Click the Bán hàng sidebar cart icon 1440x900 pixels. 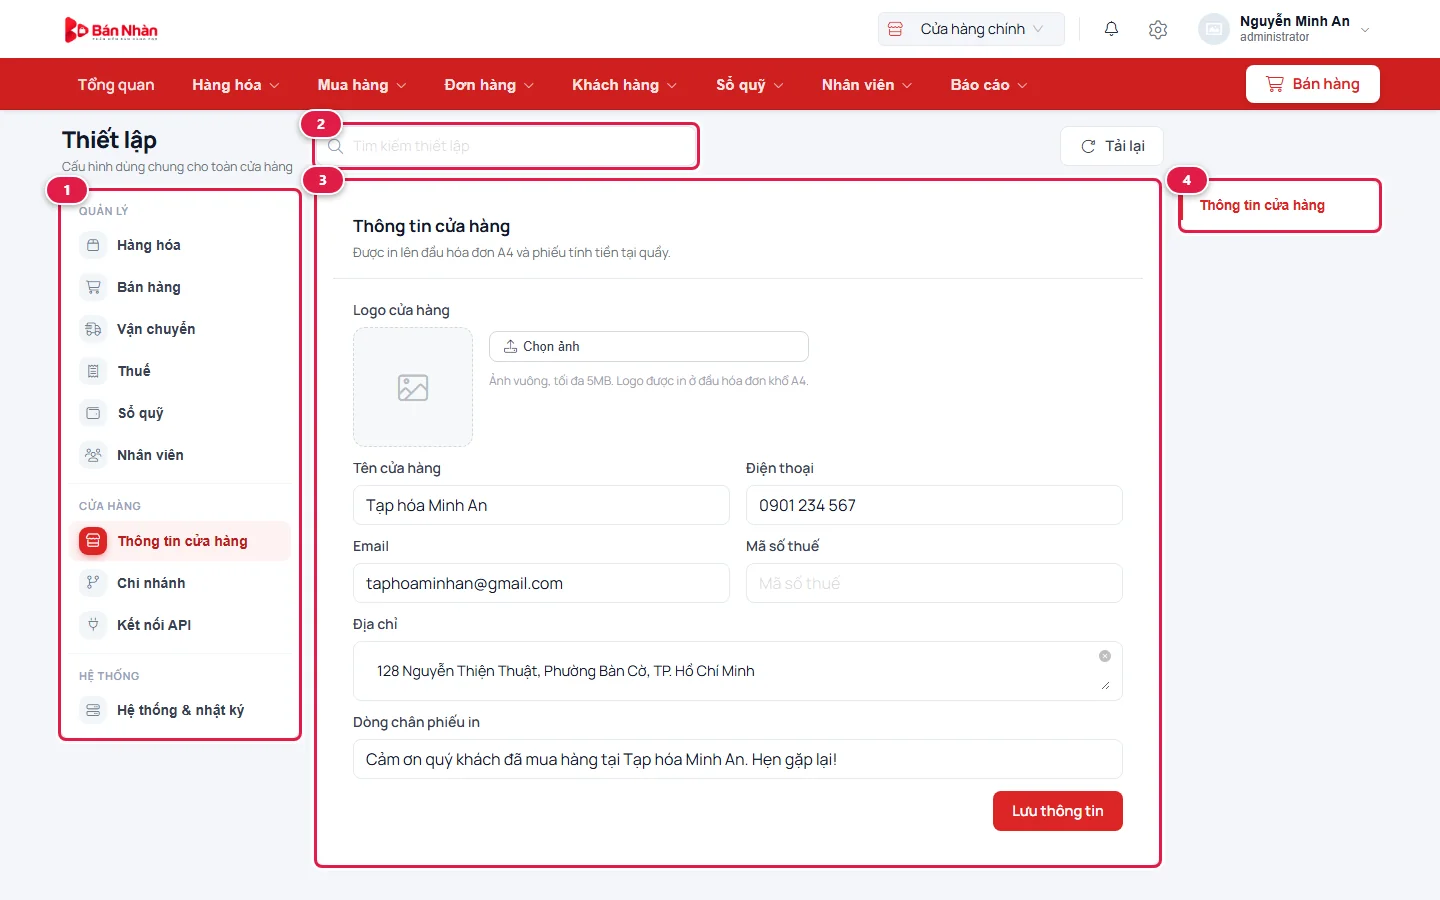tap(93, 287)
